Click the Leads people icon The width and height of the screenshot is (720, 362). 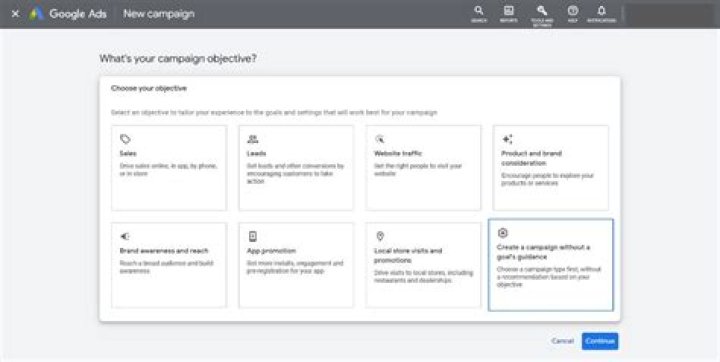(x=253, y=139)
